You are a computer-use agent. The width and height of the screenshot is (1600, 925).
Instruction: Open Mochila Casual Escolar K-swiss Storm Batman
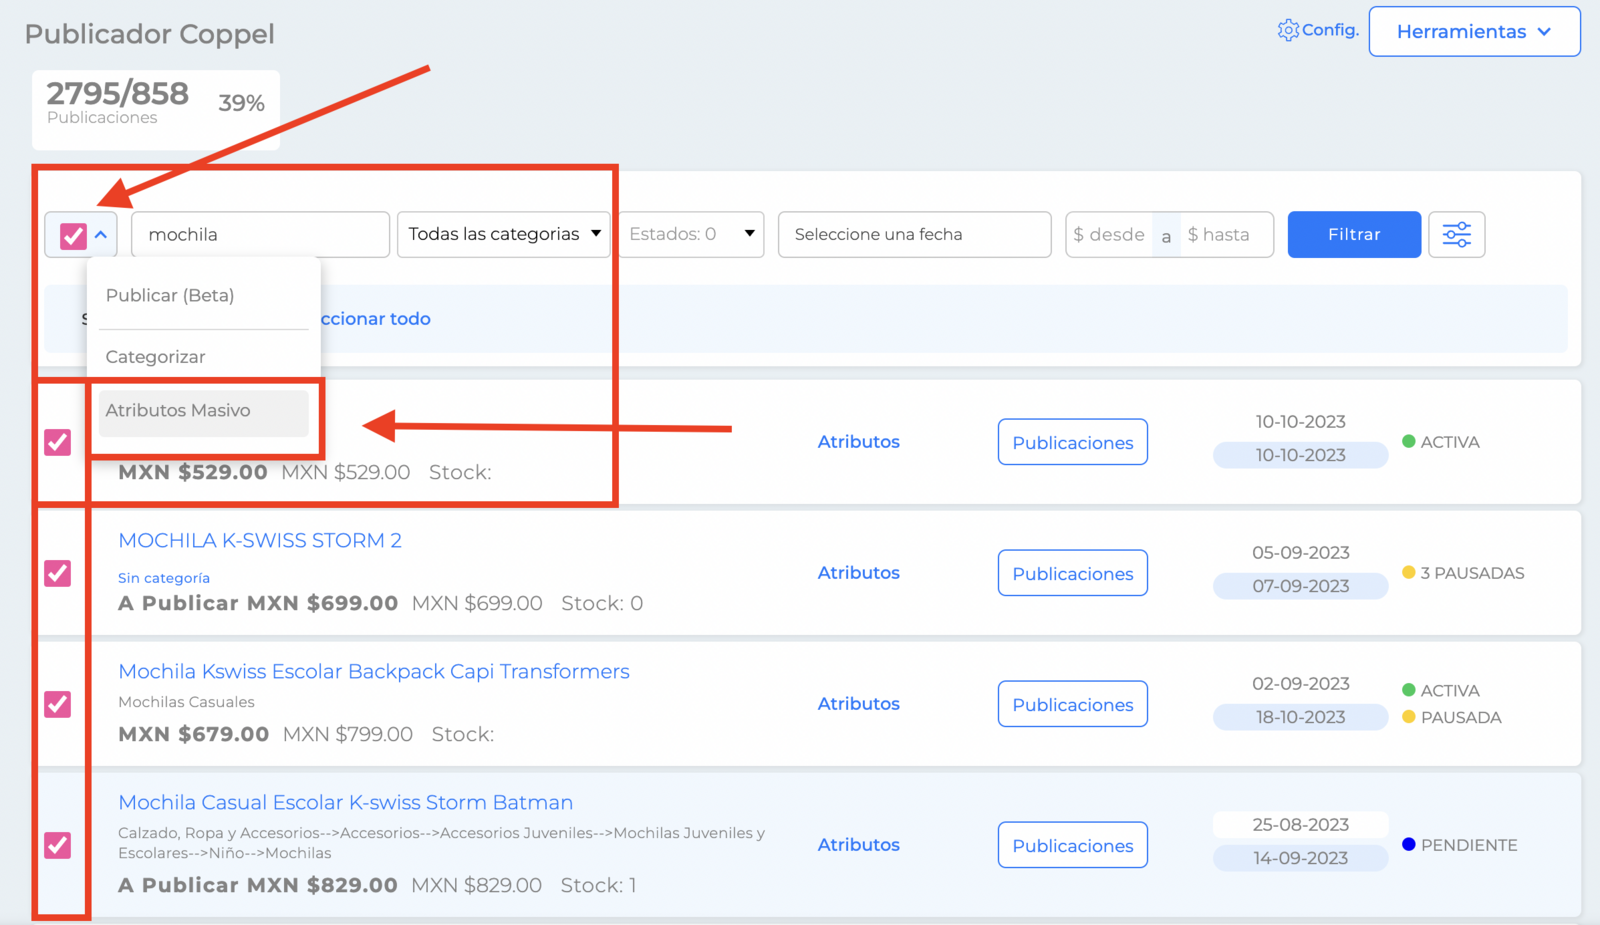pyautogui.click(x=345, y=803)
